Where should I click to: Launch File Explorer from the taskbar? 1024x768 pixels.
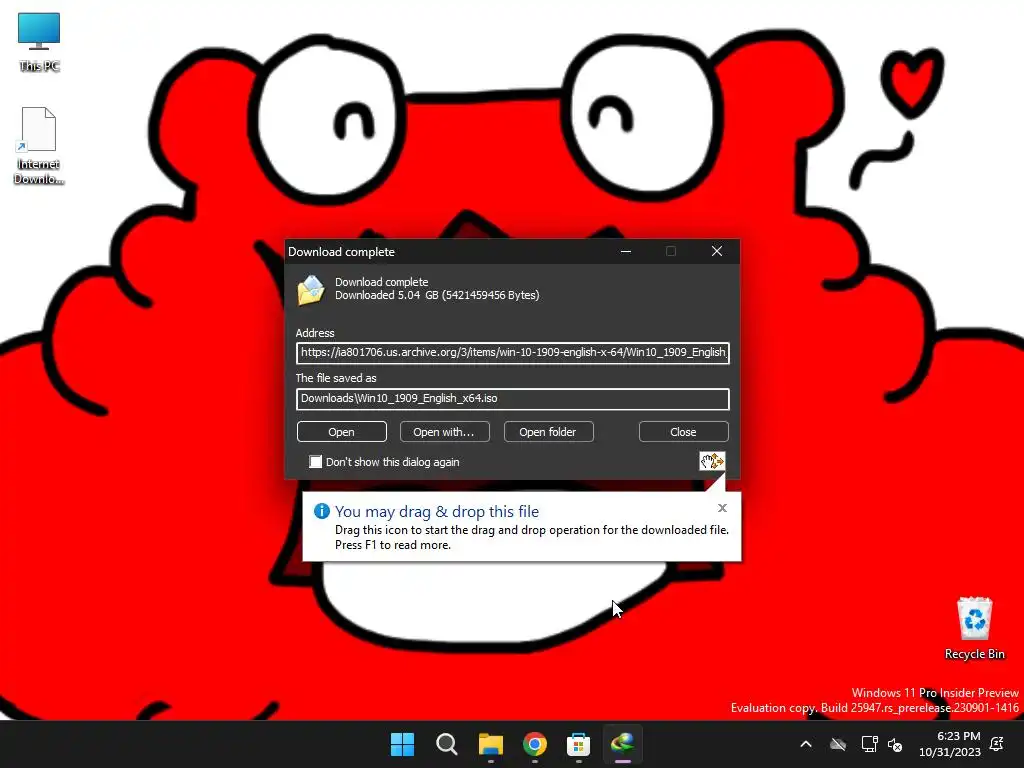tap(490, 744)
